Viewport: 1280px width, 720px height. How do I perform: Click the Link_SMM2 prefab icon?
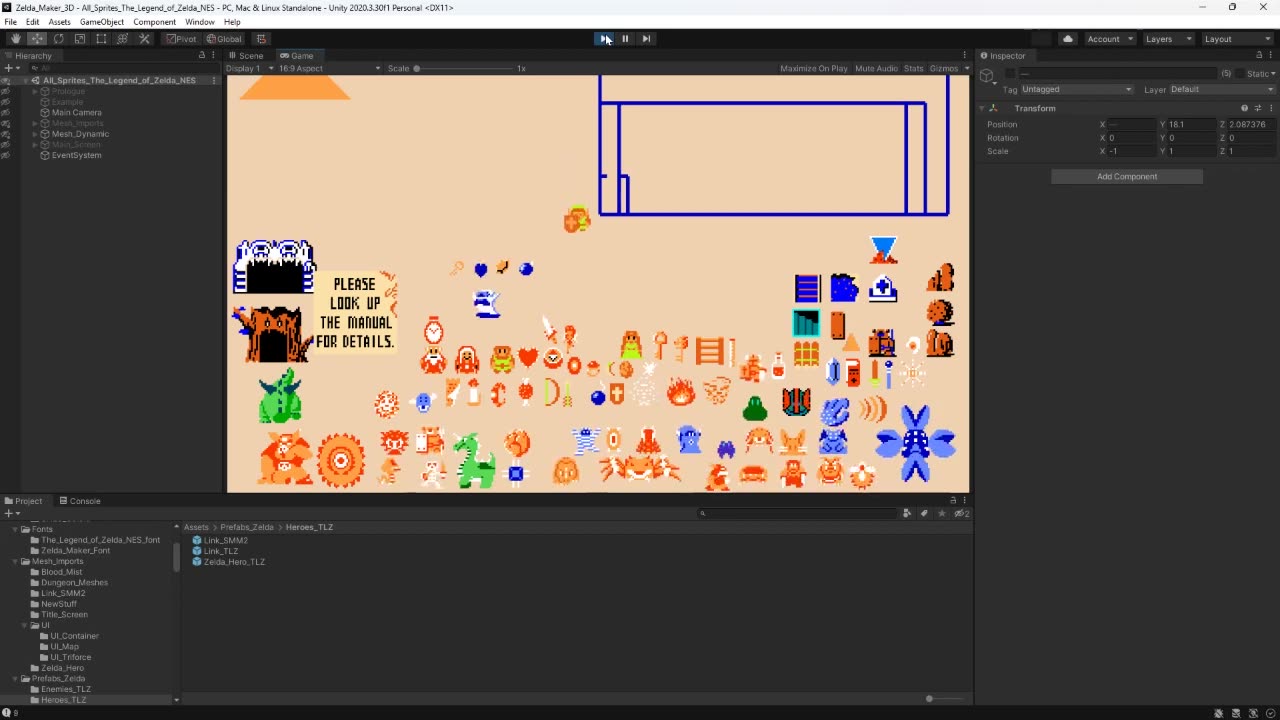coord(197,540)
